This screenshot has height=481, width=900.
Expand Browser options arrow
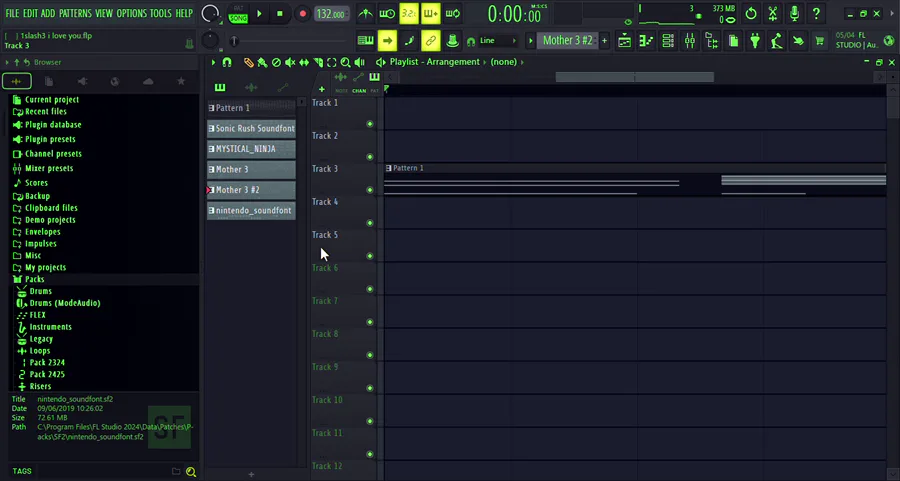7,62
